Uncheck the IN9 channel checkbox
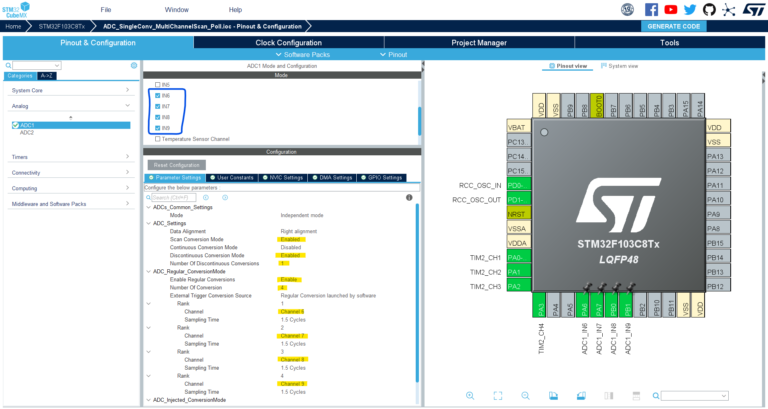768x409 pixels. 158,128
